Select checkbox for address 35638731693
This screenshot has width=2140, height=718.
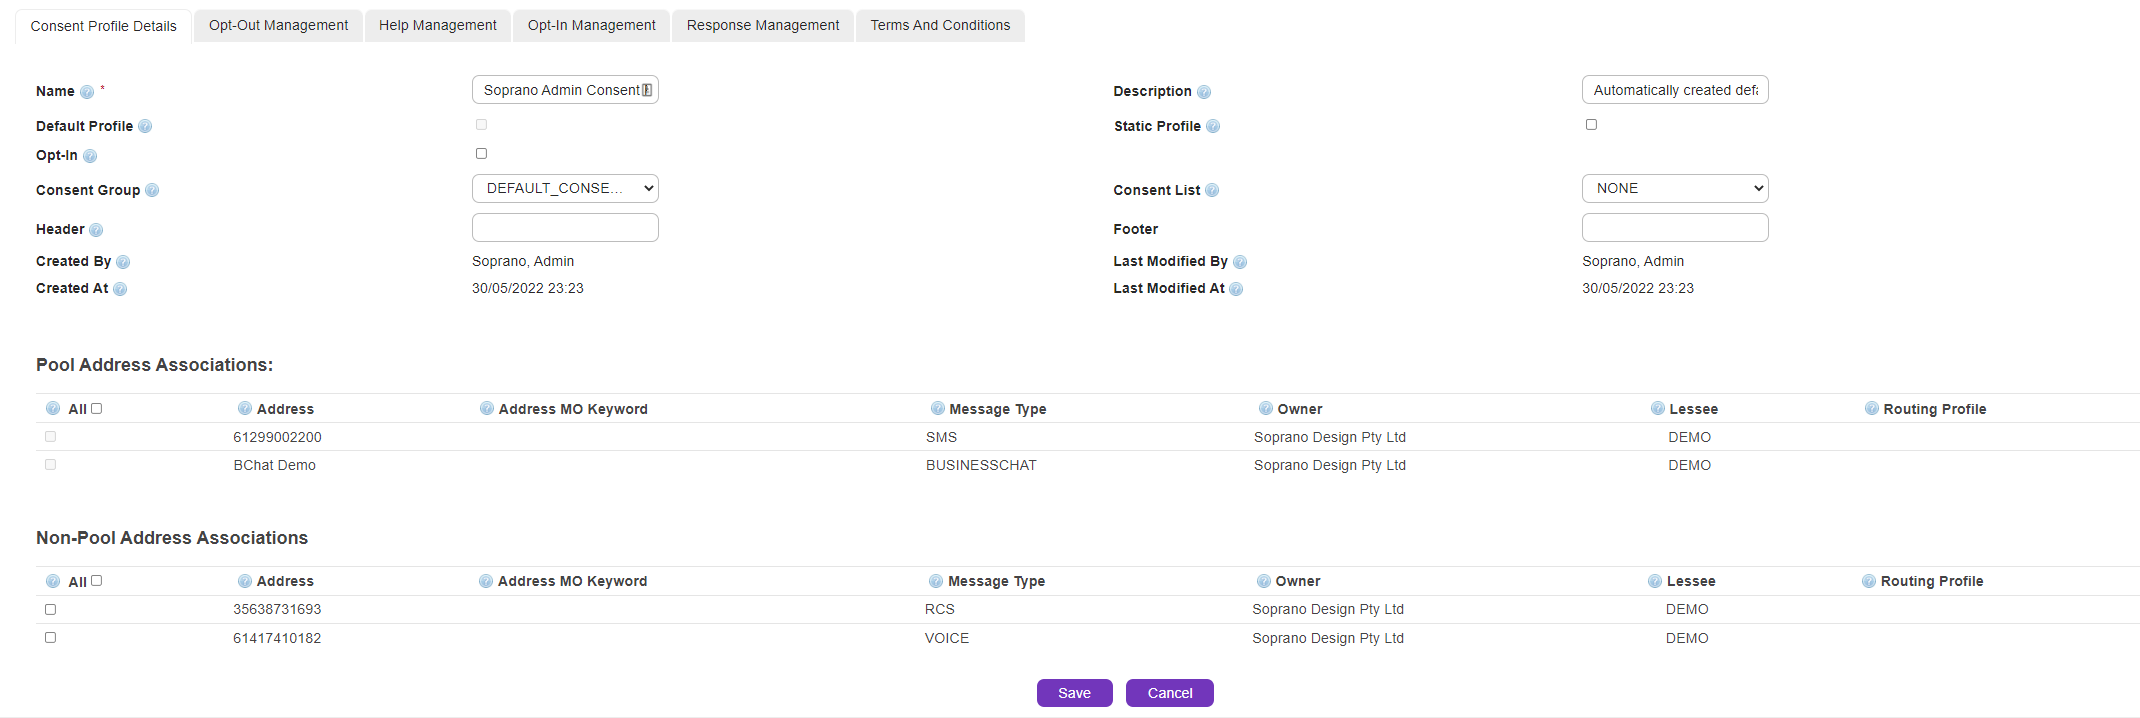pyautogui.click(x=50, y=609)
